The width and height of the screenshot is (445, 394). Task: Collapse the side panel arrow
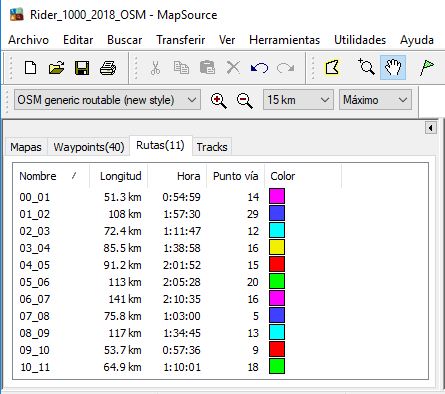click(431, 128)
